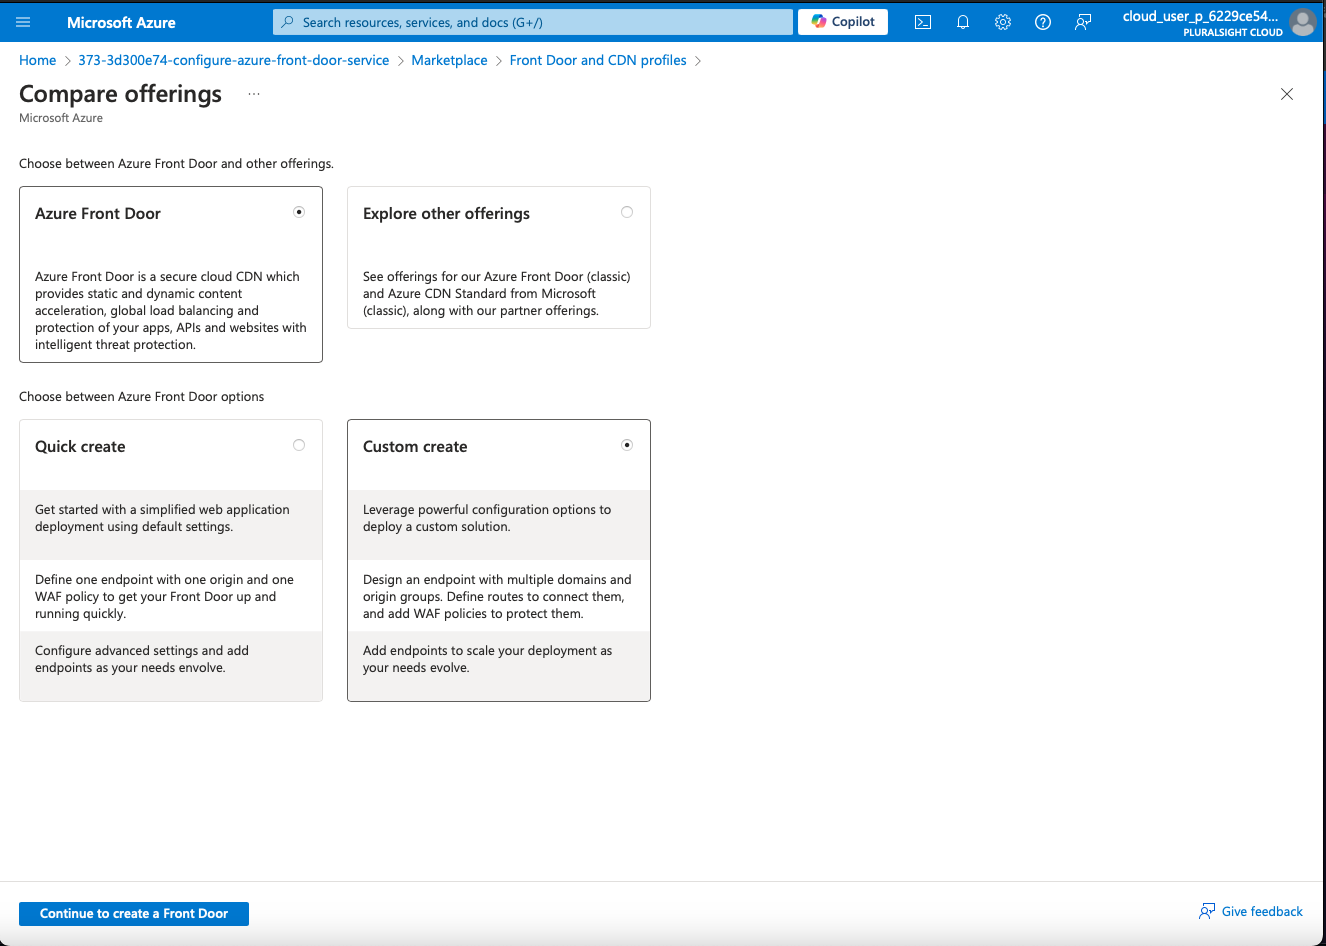Go to Home breadcrumb
Image resolution: width=1326 pixels, height=946 pixels.
pyautogui.click(x=38, y=60)
